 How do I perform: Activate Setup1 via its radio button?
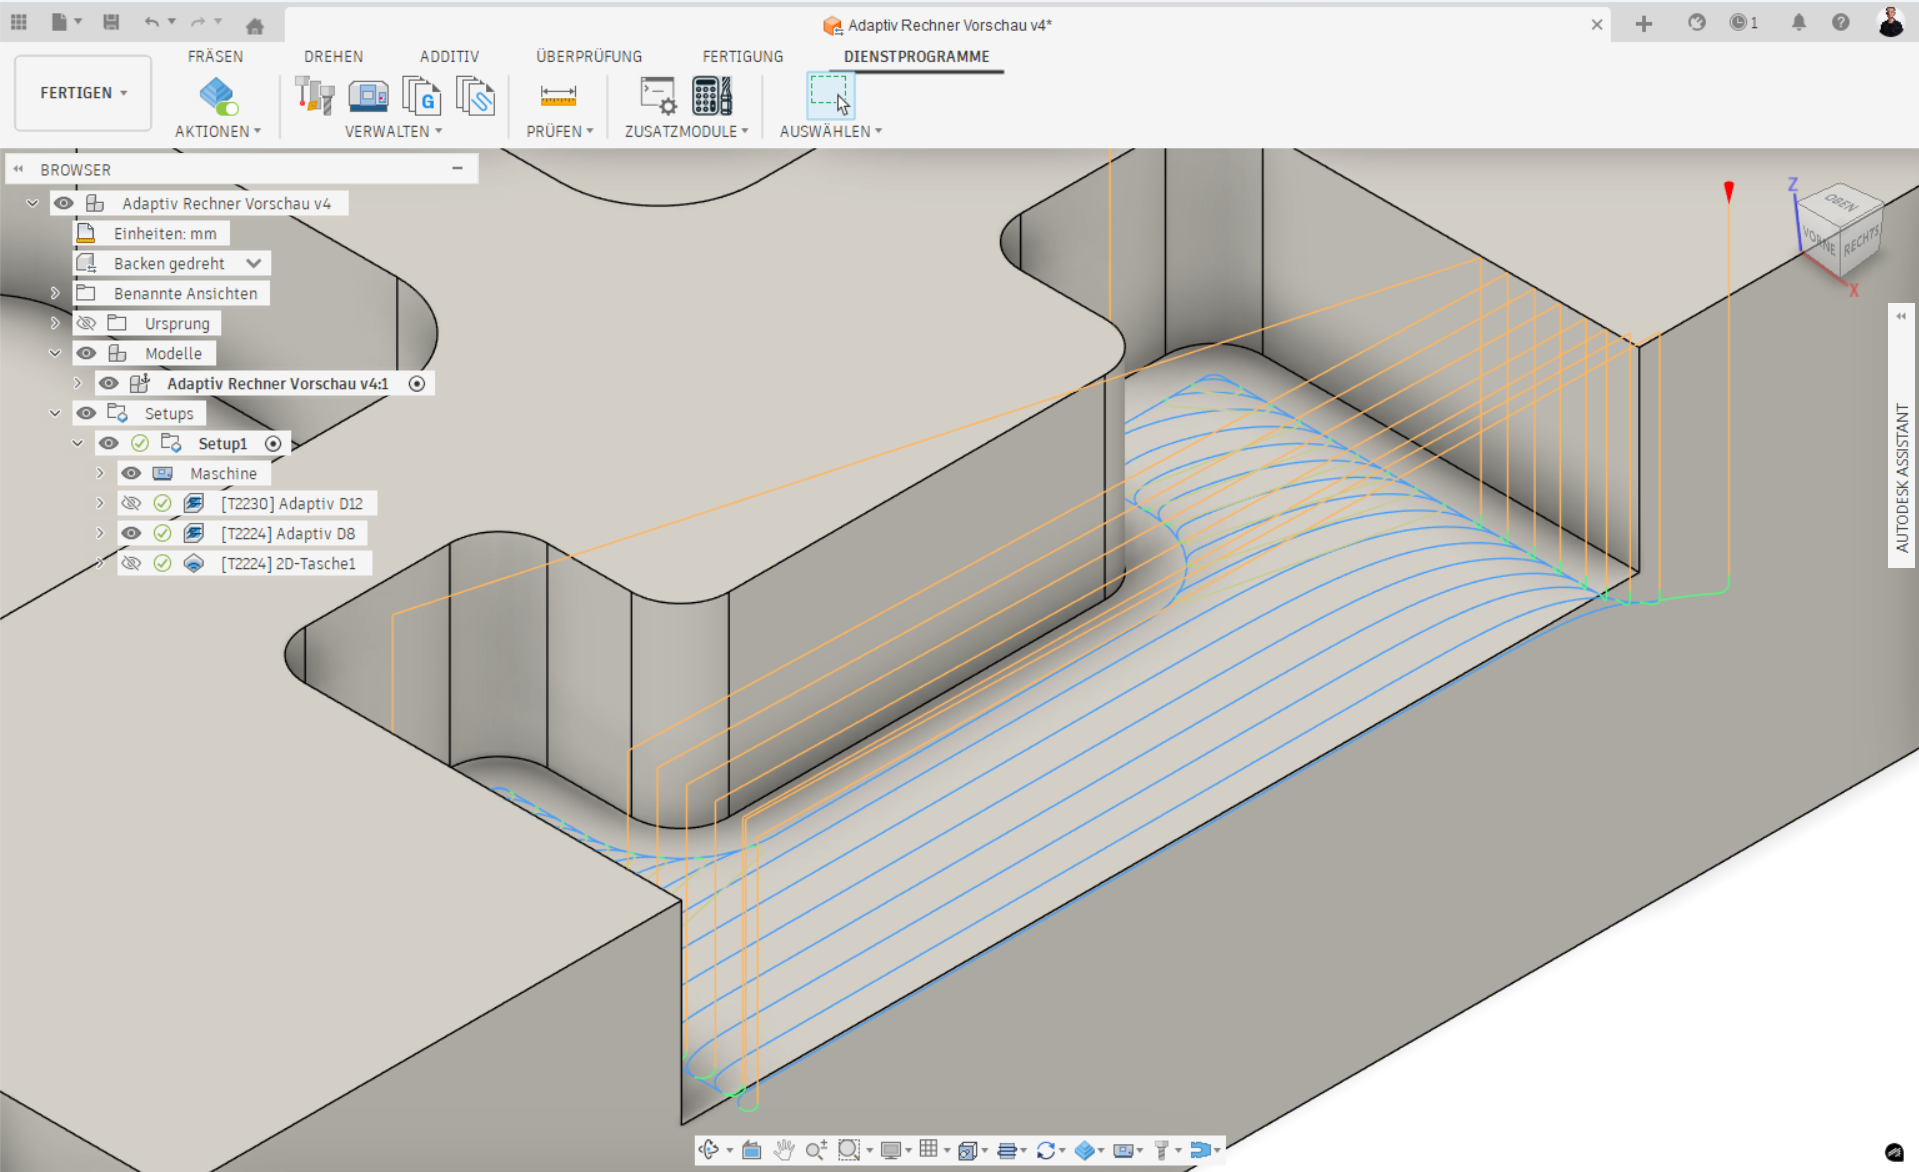[273, 443]
